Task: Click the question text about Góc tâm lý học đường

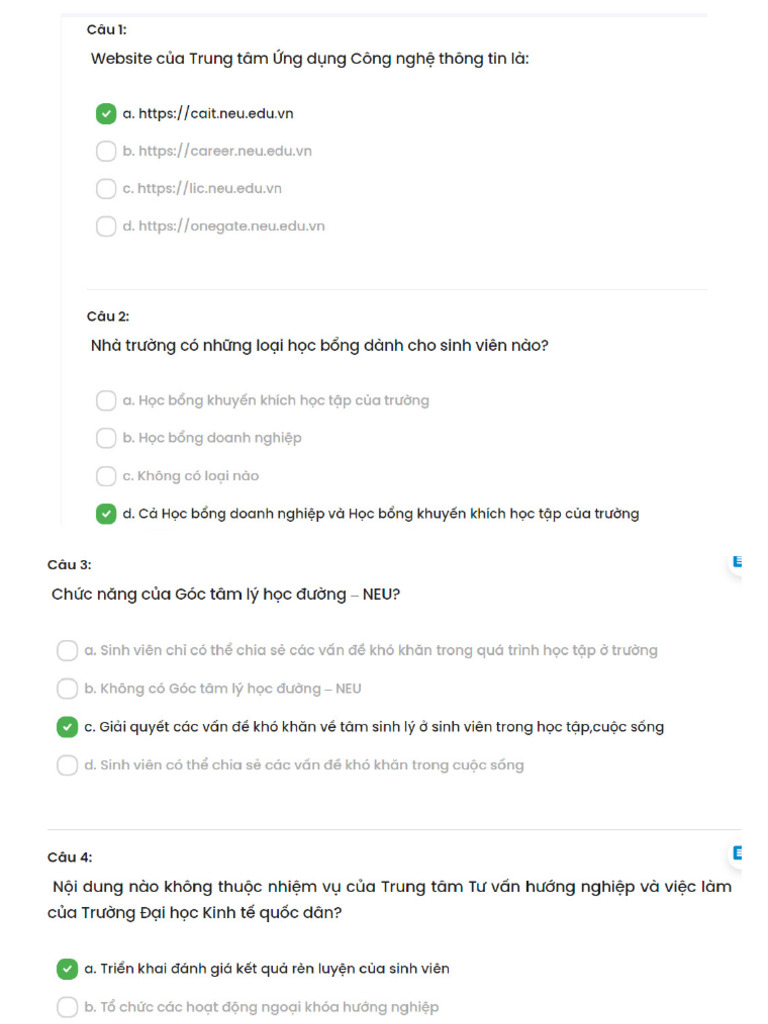Action: [226, 594]
